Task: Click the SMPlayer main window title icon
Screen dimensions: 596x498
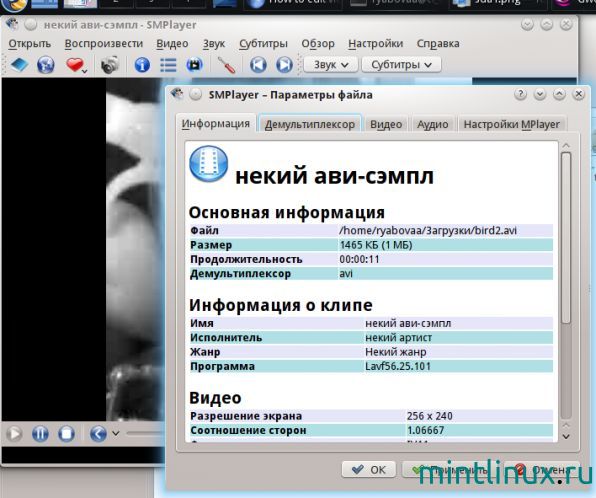Action: coord(12,24)
